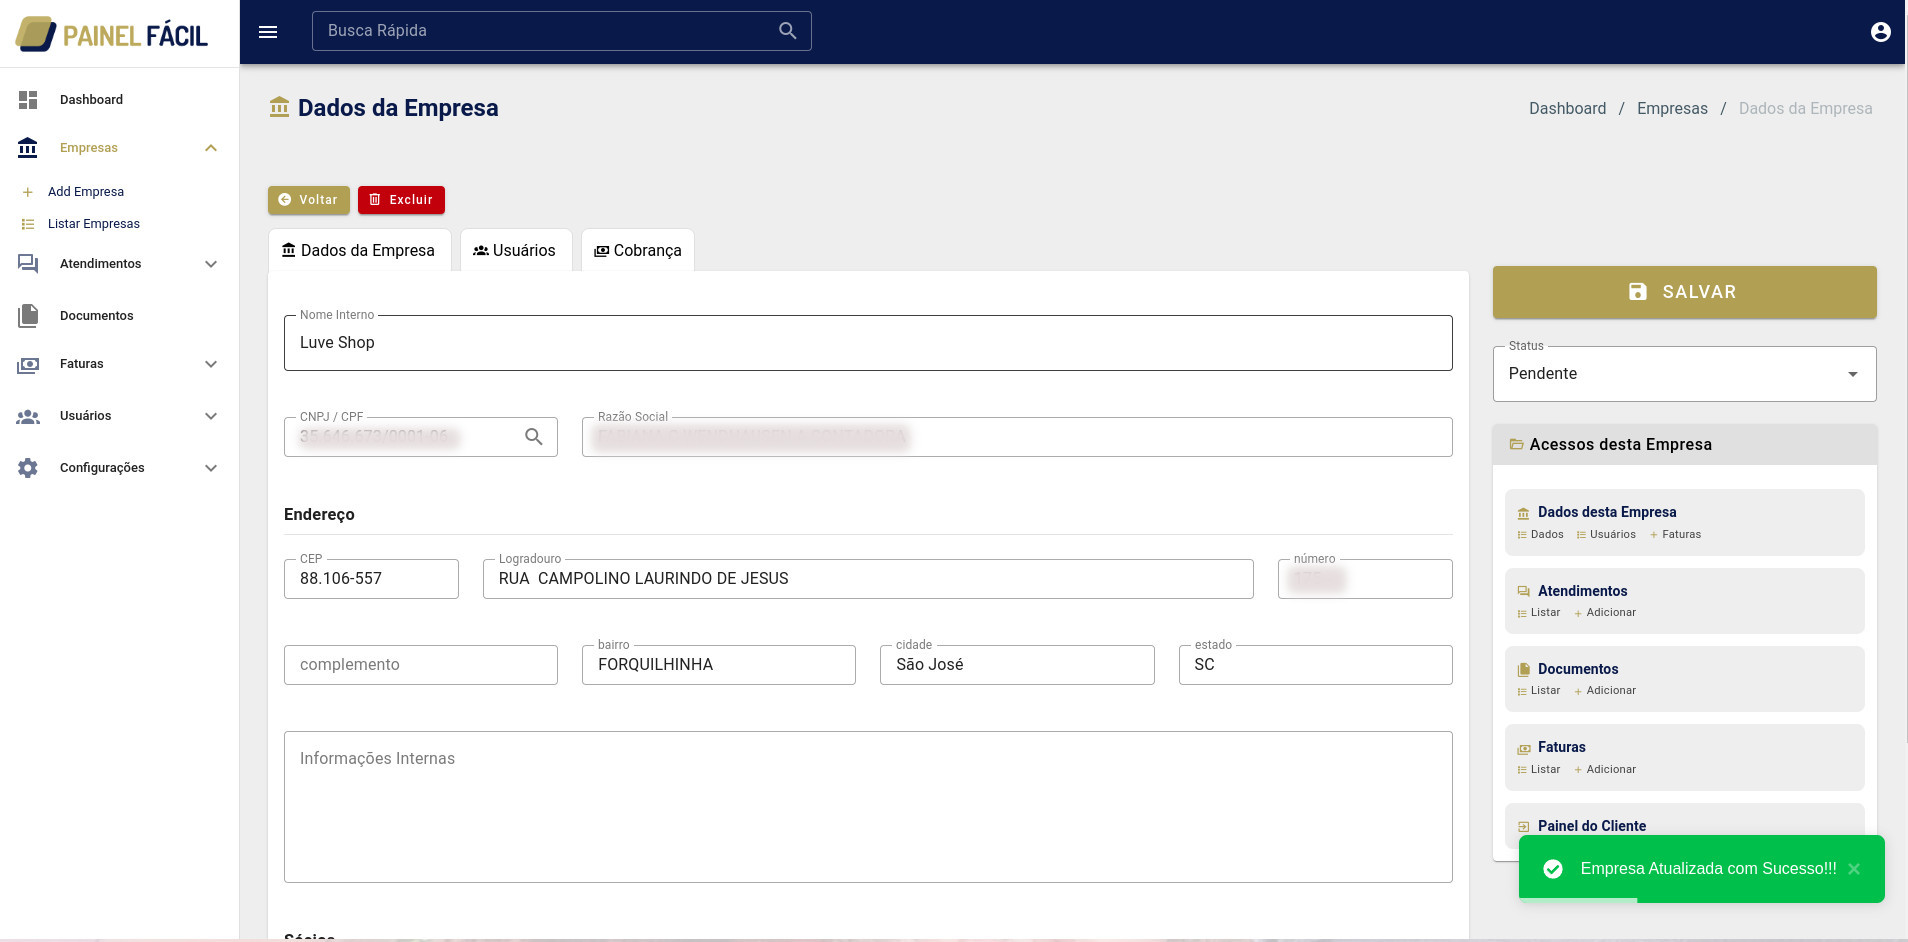Open the Dados desta Empresa access link
Image resolution: width=1908 pixels, height=942 pixels.
tap(1607, 512)
